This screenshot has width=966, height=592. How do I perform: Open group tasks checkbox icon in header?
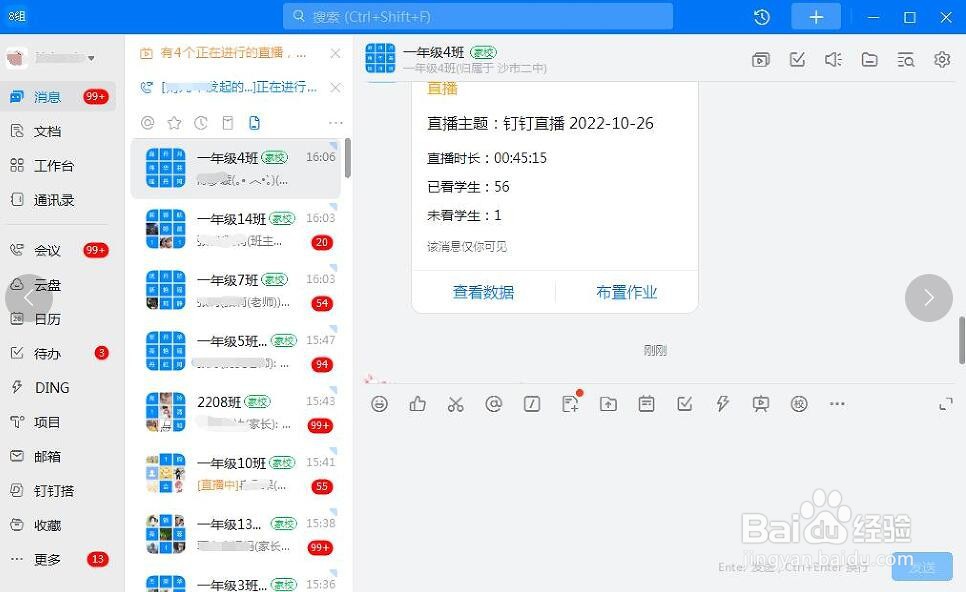[797, 59]
